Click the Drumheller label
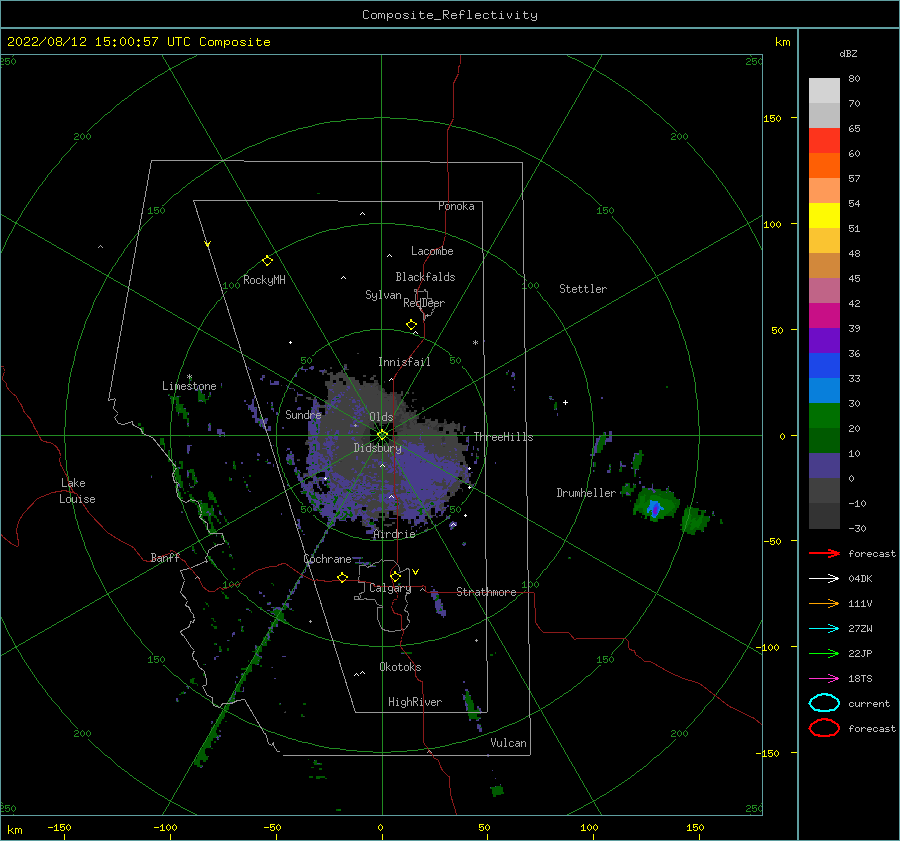 586,493
